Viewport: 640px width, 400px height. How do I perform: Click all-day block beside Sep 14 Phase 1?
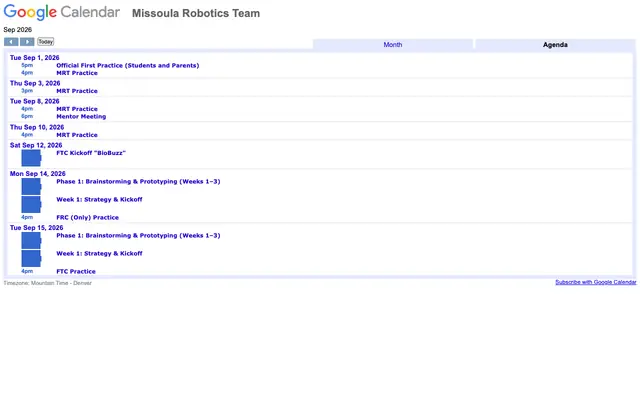pyautogui.click(x=31, y=187)
